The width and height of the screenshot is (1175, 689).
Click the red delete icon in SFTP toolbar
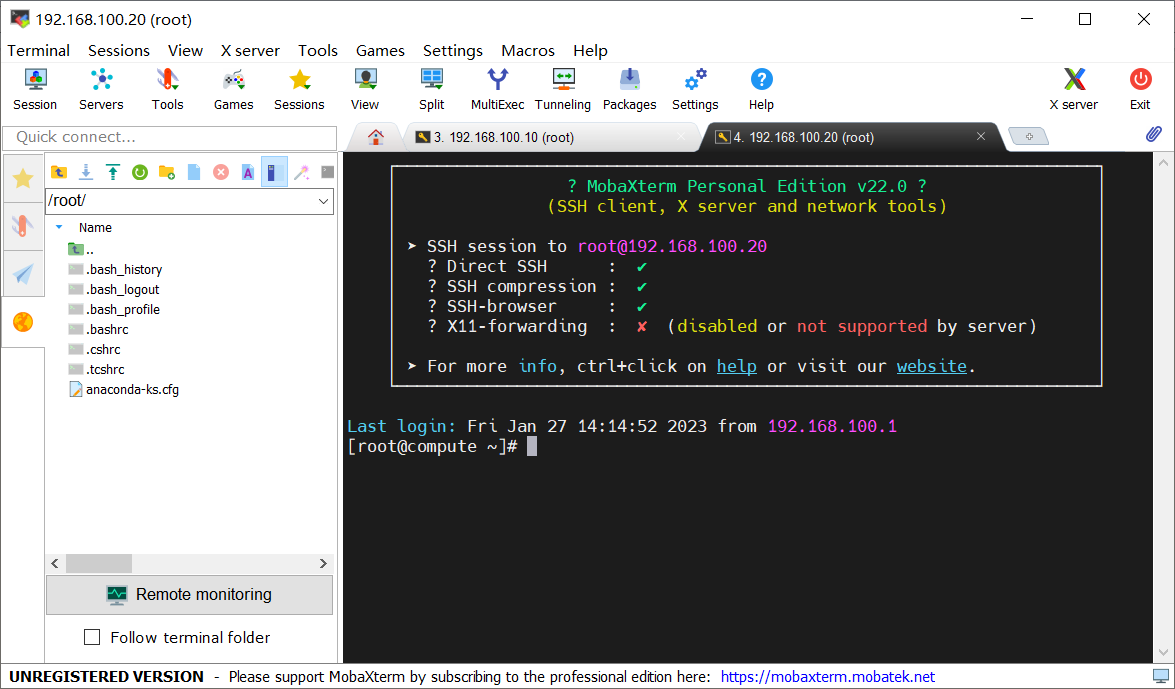[x=221, y=172]
